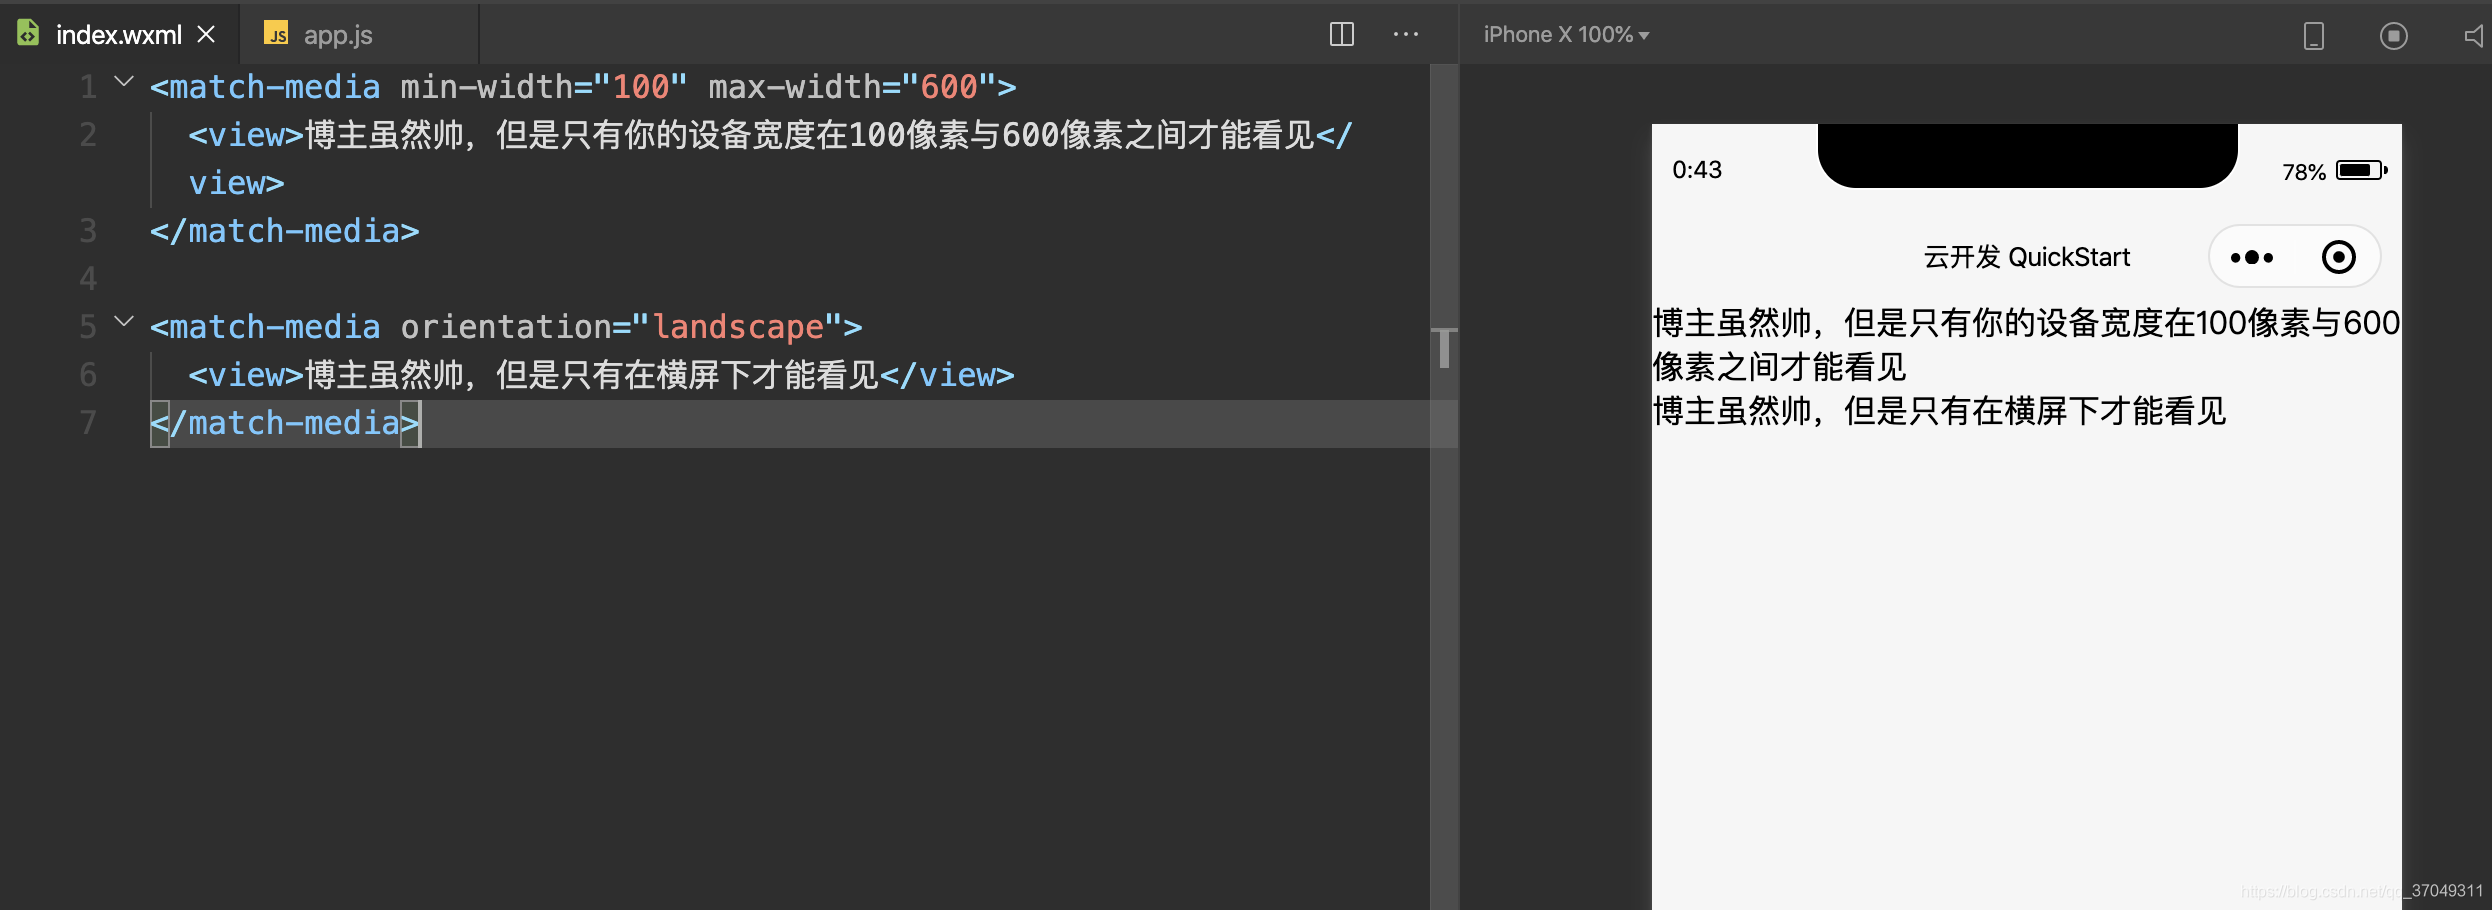The image size is (2492, 910).
Task: Click the 0:43 time in simulator
Action: (x=1697, y=169)
